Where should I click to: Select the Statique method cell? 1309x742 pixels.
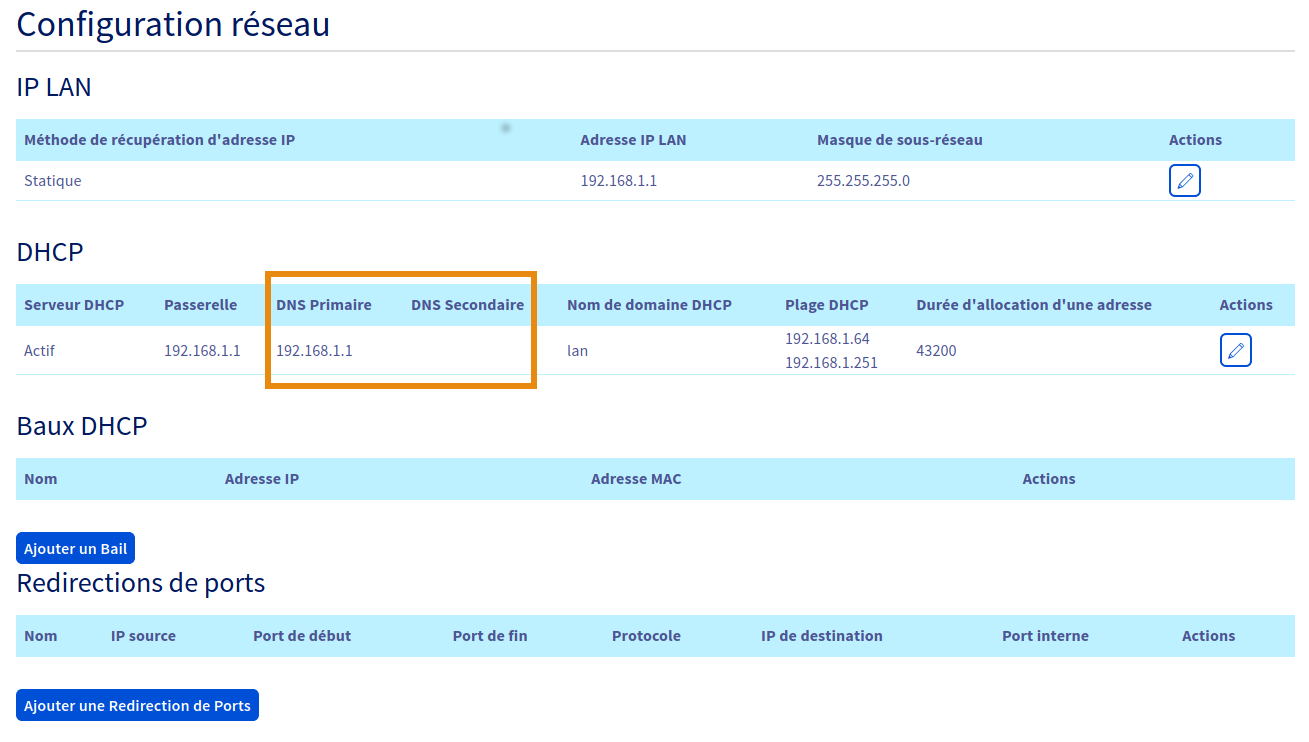click(53, 181)
